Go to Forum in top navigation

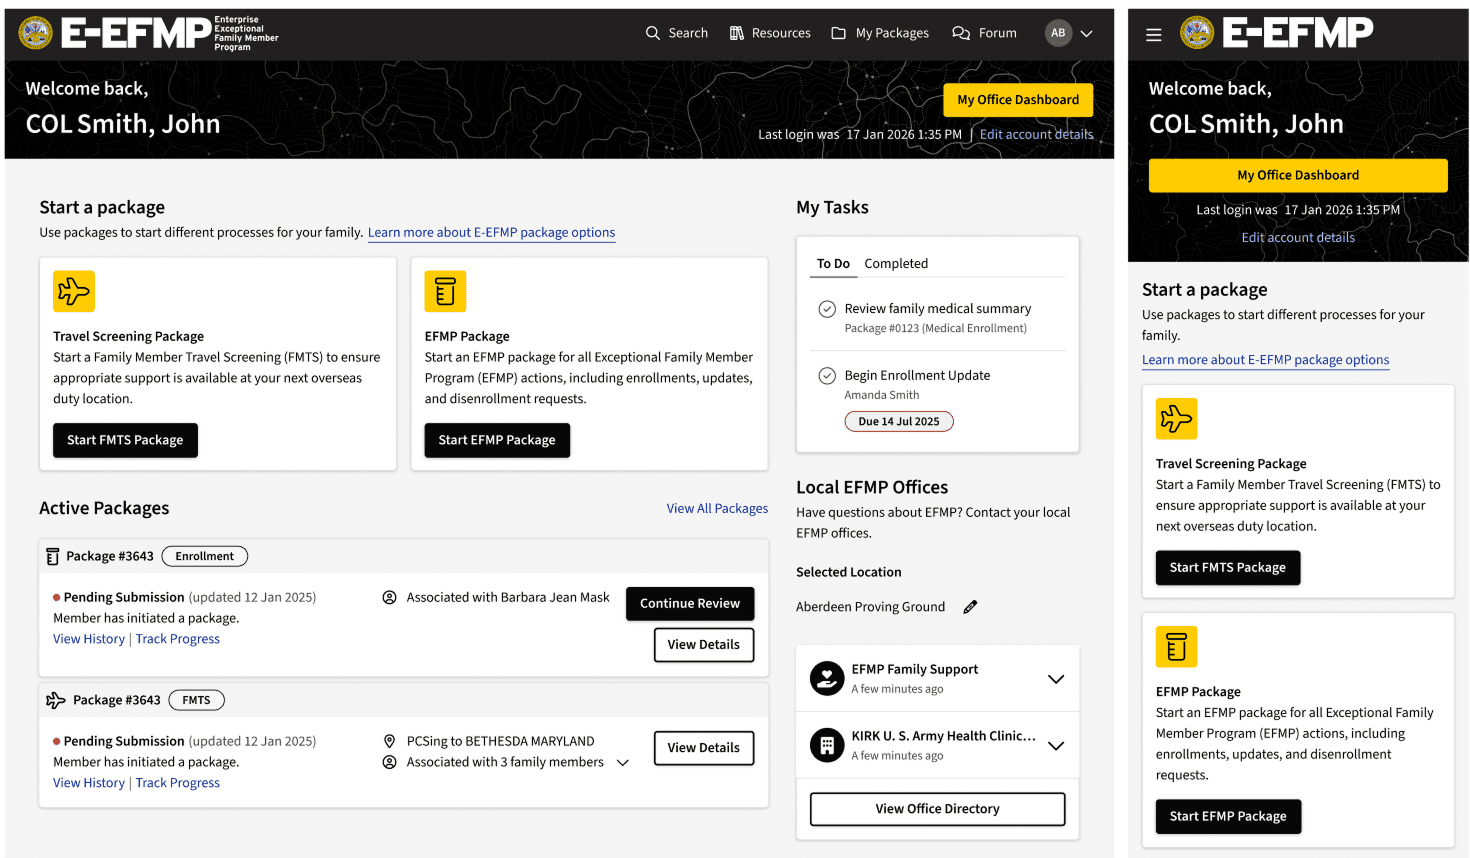[x=985, y=33]
